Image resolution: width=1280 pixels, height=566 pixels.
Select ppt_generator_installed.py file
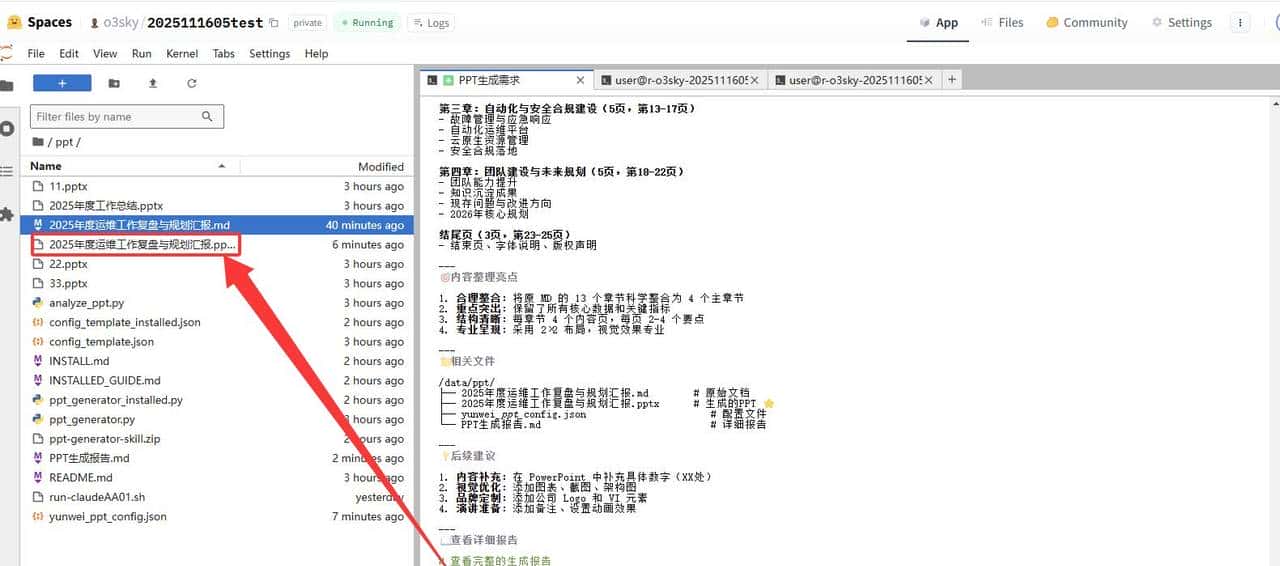[x=216, y=400]
